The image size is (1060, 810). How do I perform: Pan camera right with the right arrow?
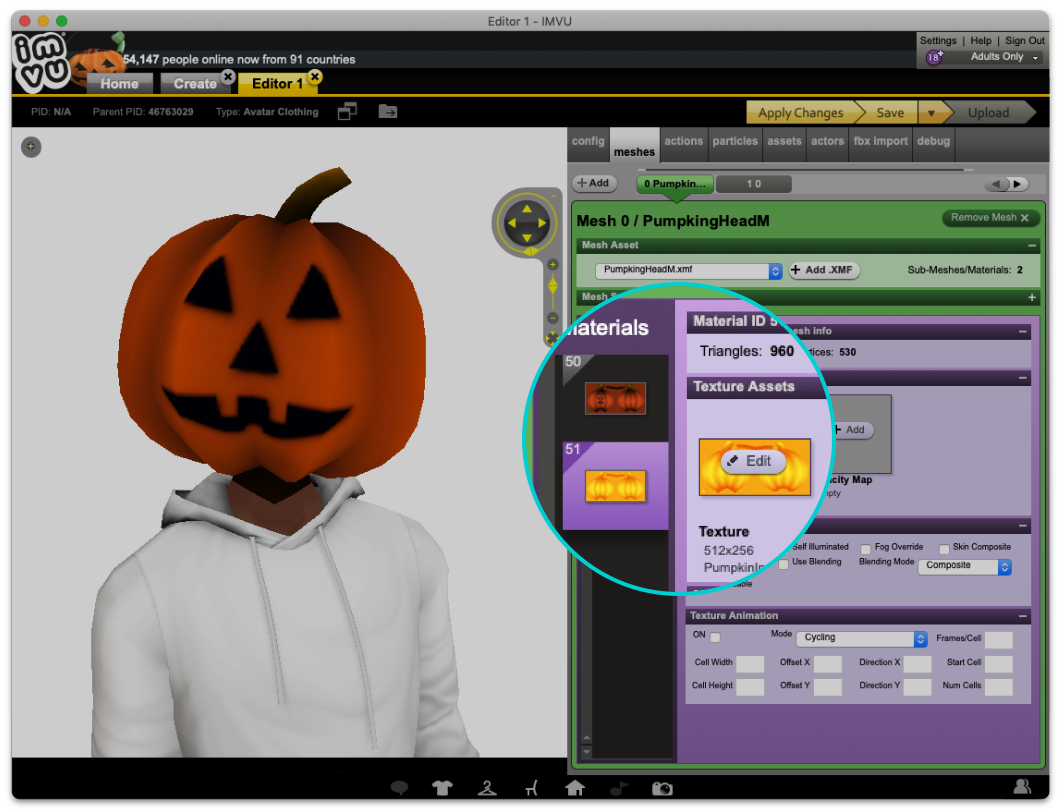coord(541,222)
